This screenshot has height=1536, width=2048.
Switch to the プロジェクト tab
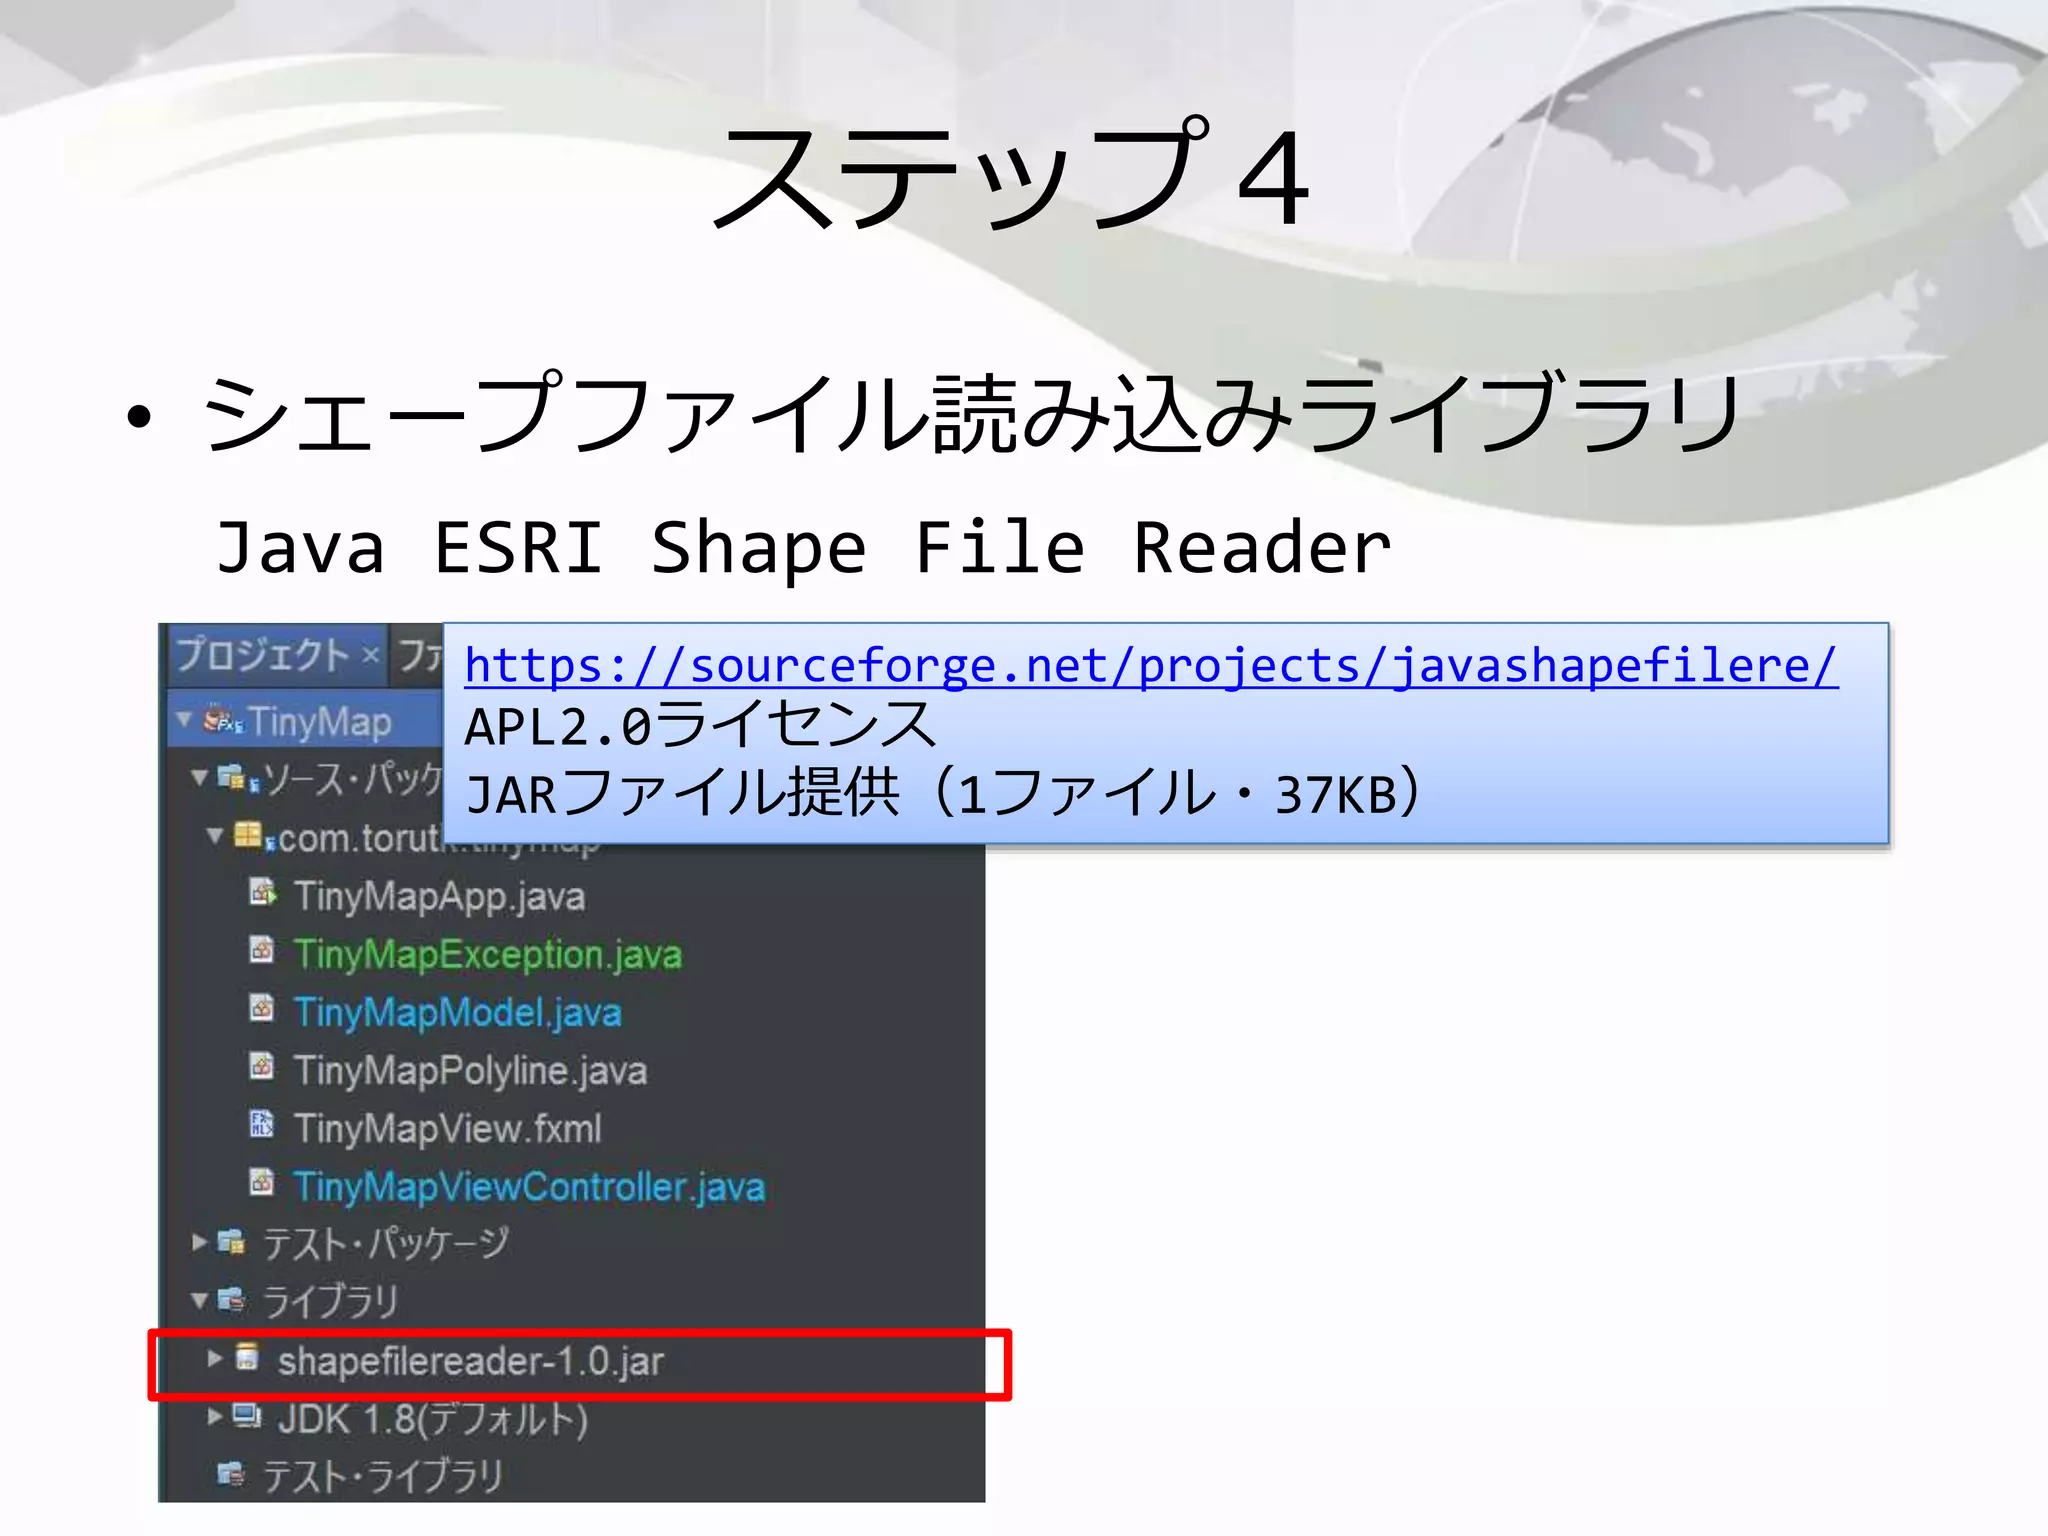[262, 655]
